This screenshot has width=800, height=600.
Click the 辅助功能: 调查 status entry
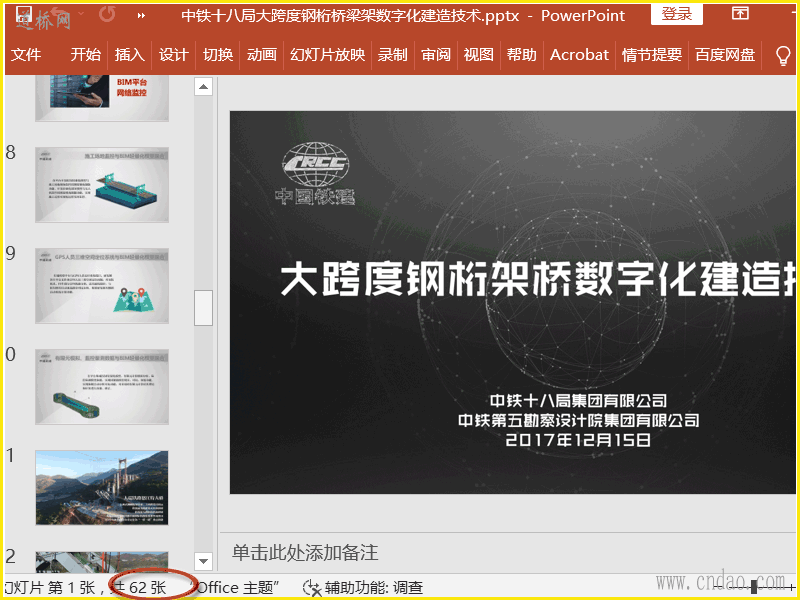tap(373, 588)
